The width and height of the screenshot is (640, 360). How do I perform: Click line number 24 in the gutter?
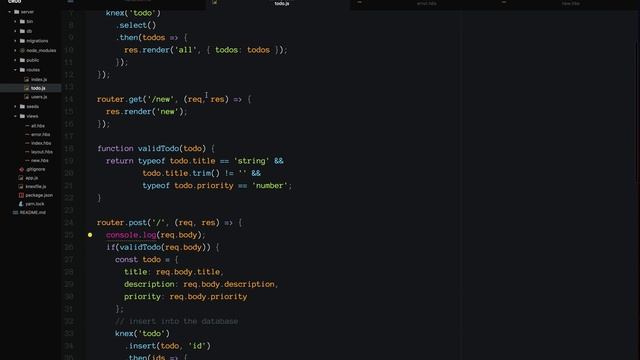(69, 222)
